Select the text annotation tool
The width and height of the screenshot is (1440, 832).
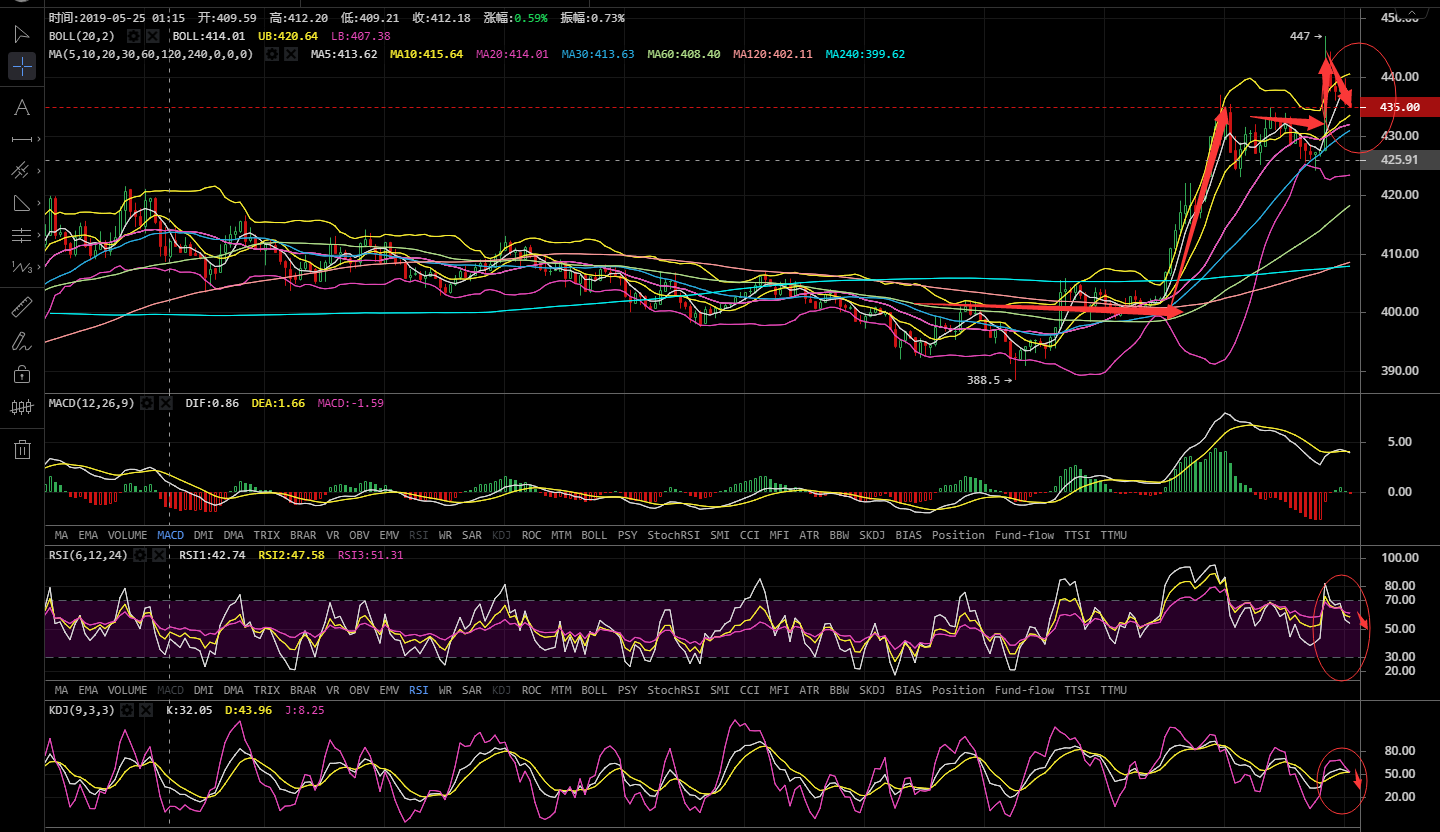coord(22,107)
